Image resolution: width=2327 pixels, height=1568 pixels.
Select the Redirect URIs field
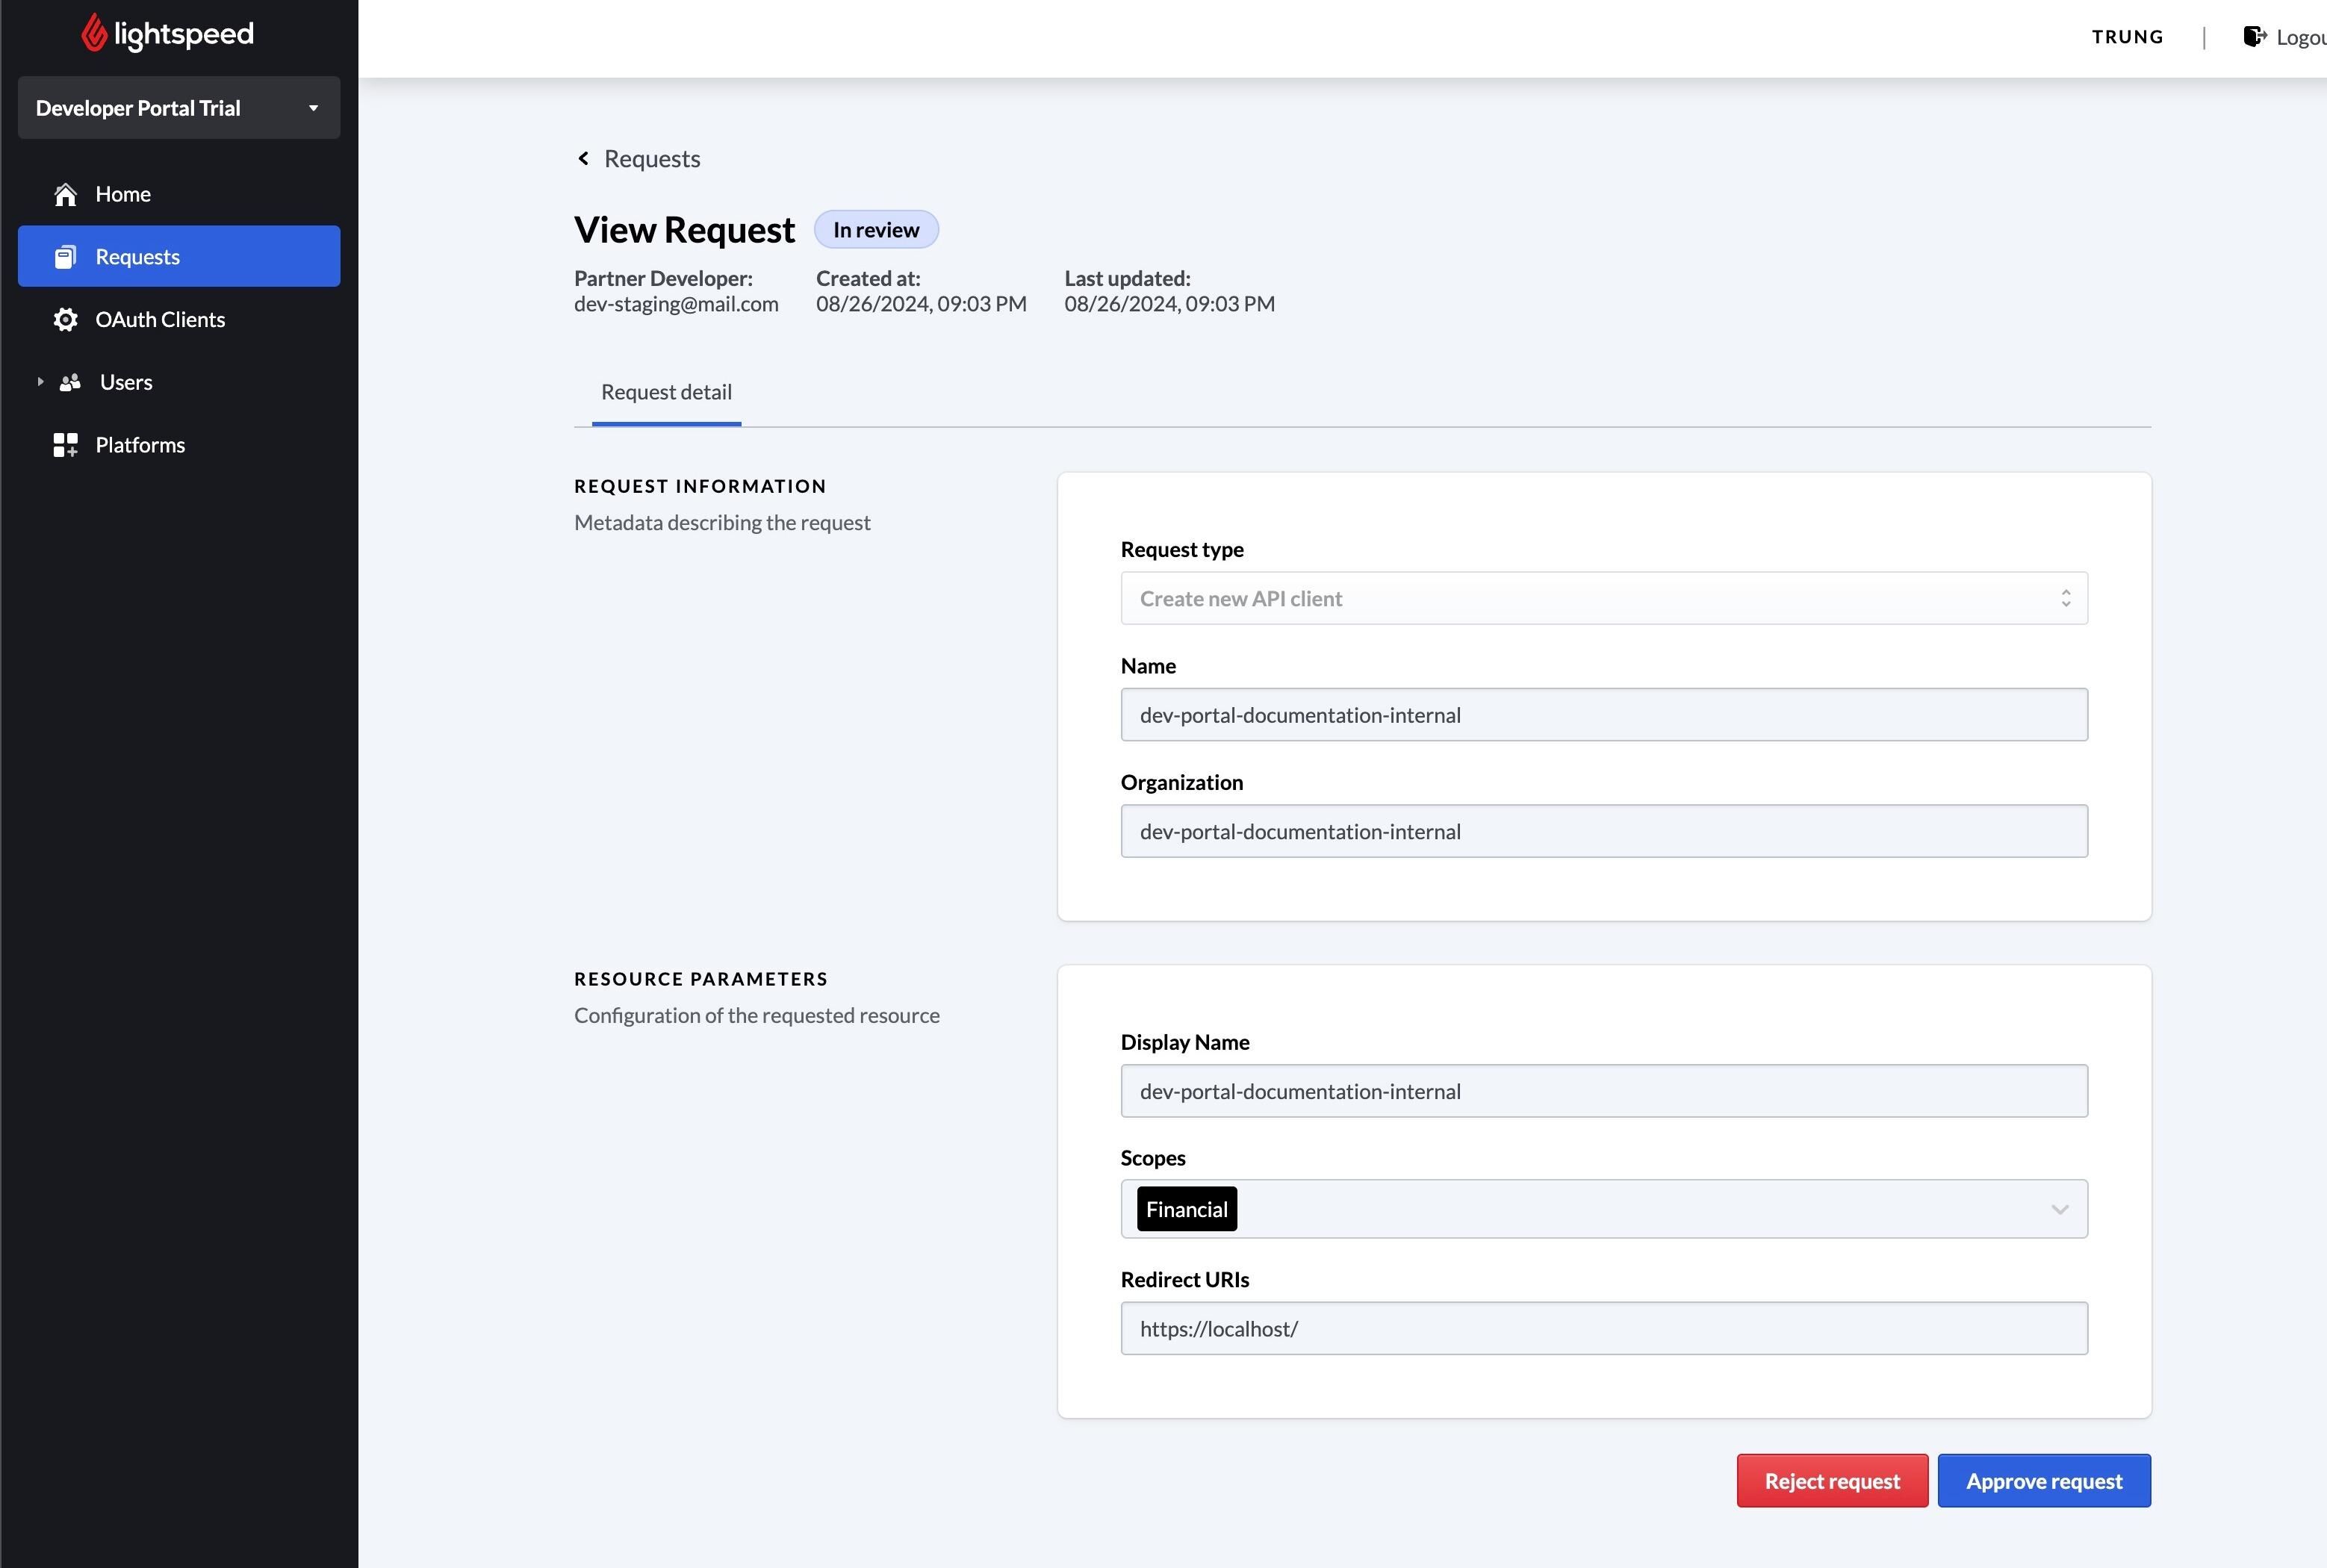pos(1602,1328)
